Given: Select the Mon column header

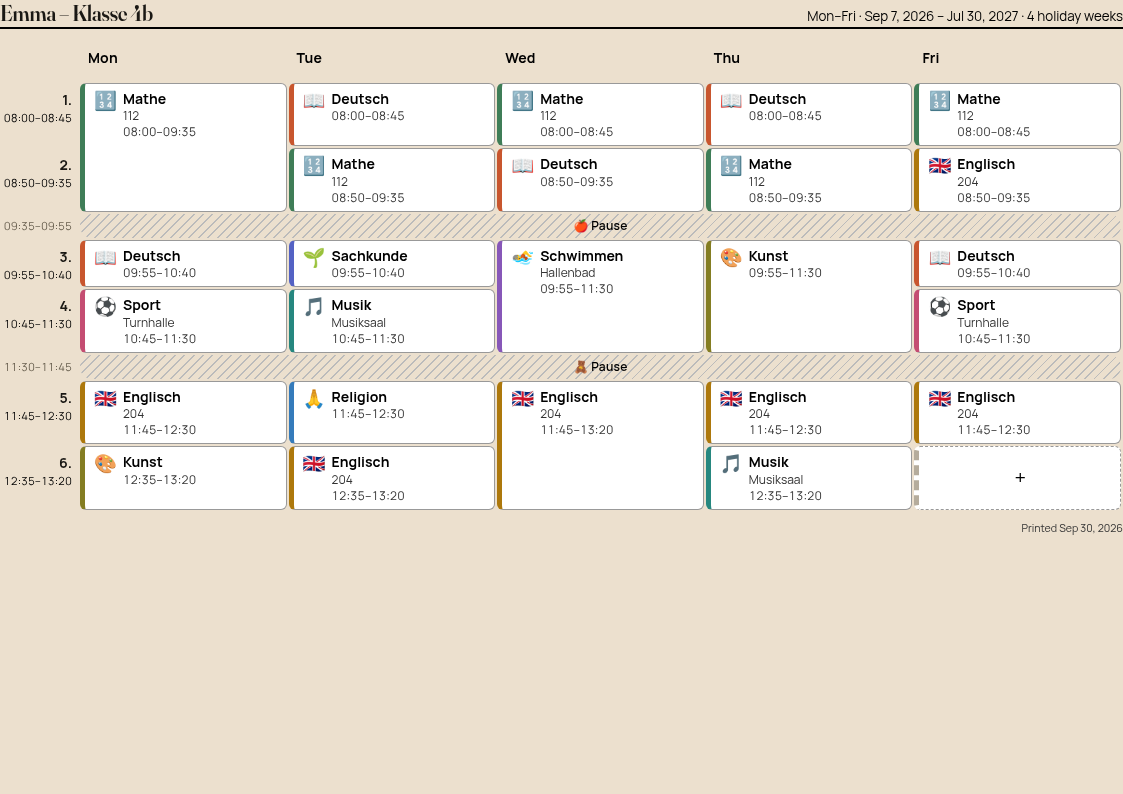Looking at the screenshot, I should click(x=102, y=58).
